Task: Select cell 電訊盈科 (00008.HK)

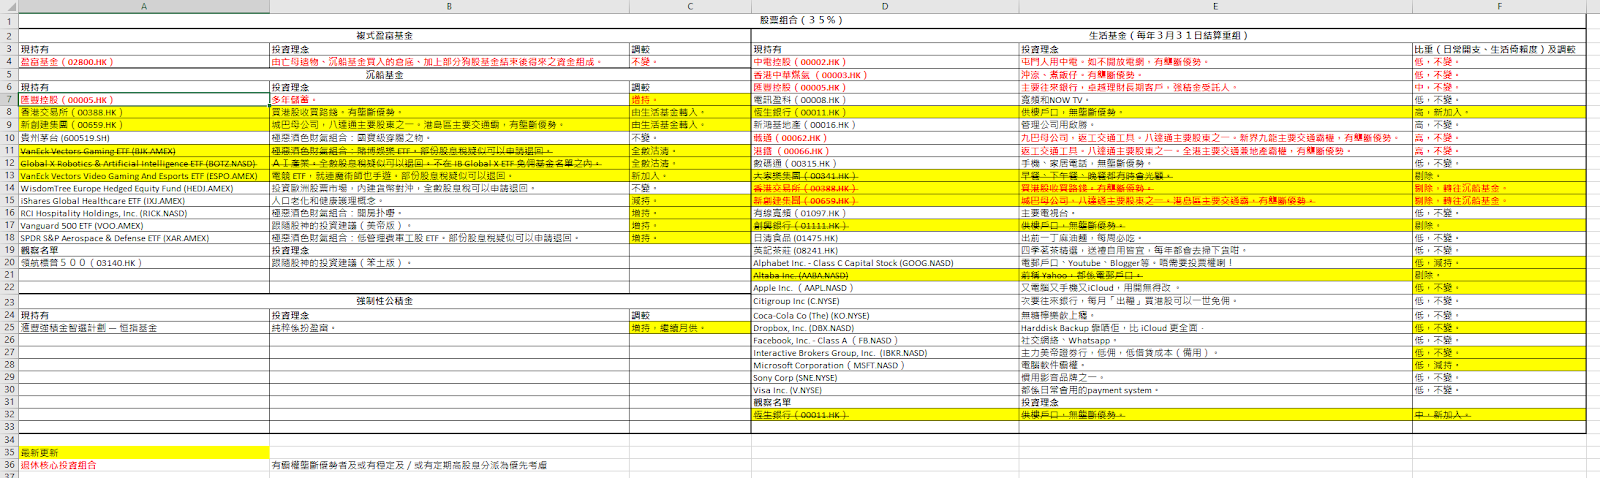Action: tap(885, 100)
